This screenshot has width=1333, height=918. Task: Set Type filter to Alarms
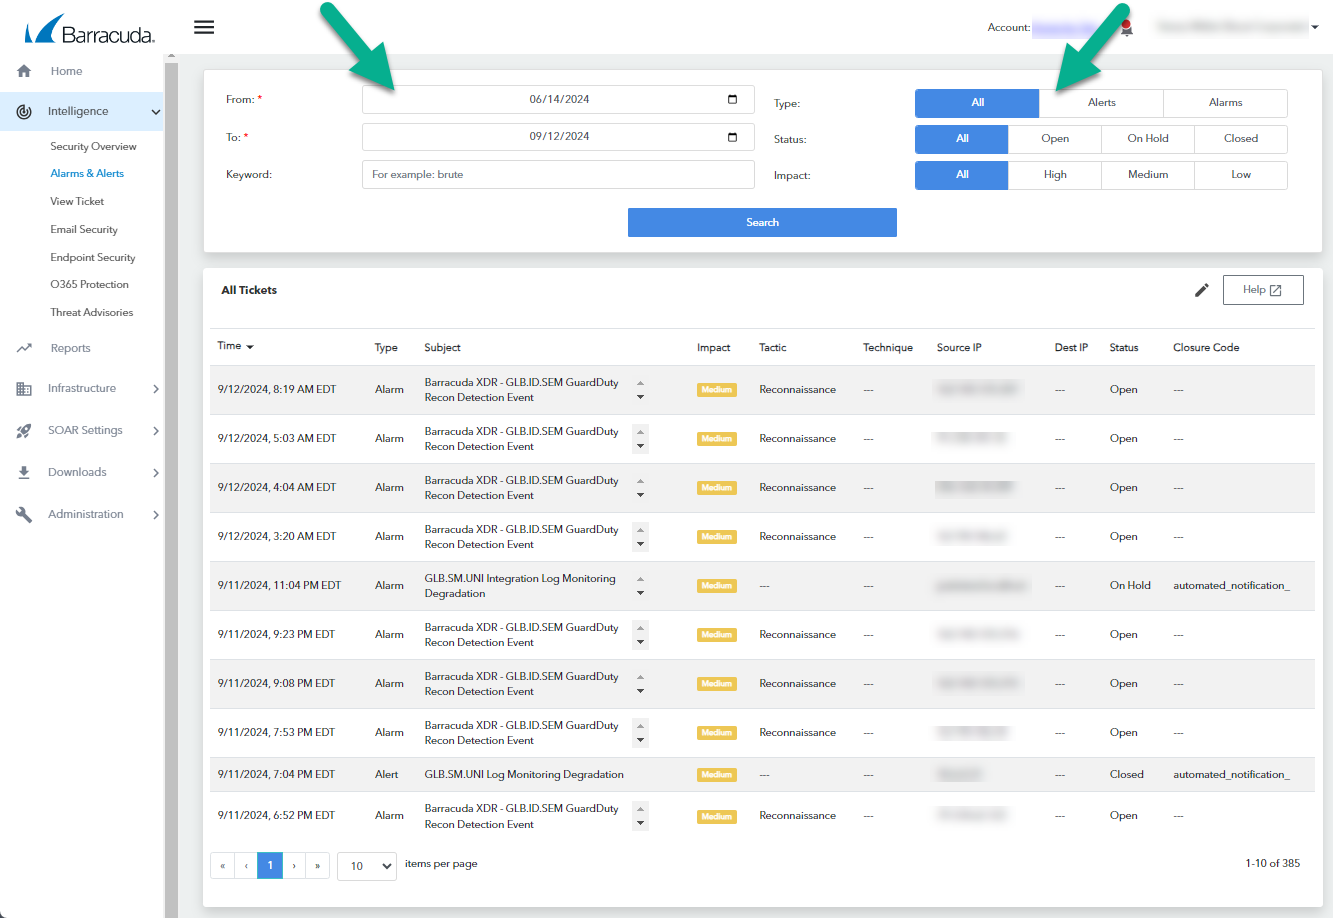pyautogui.click(x=1226, y=103)
